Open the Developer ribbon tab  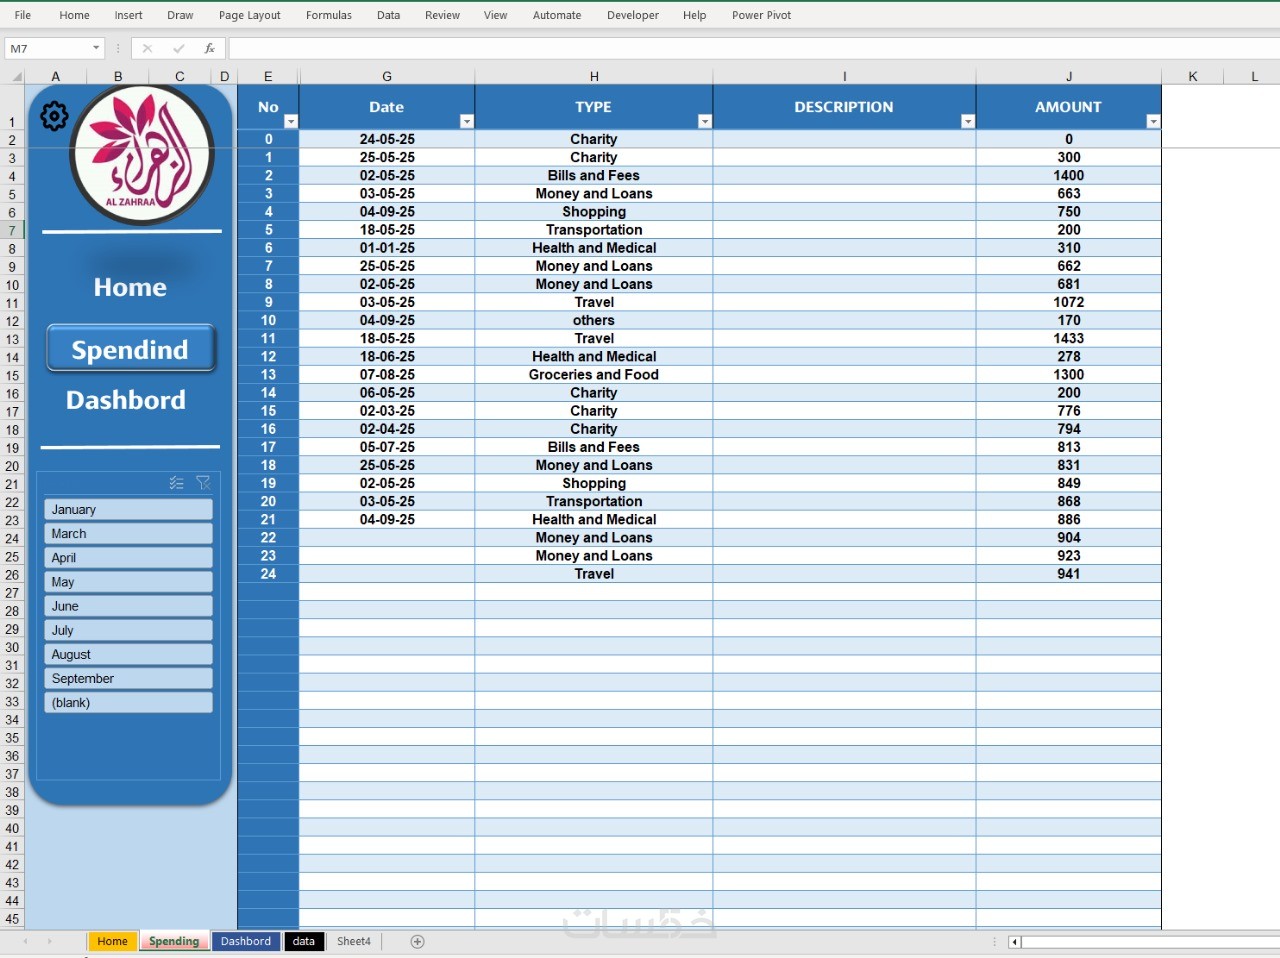[633, 15]
